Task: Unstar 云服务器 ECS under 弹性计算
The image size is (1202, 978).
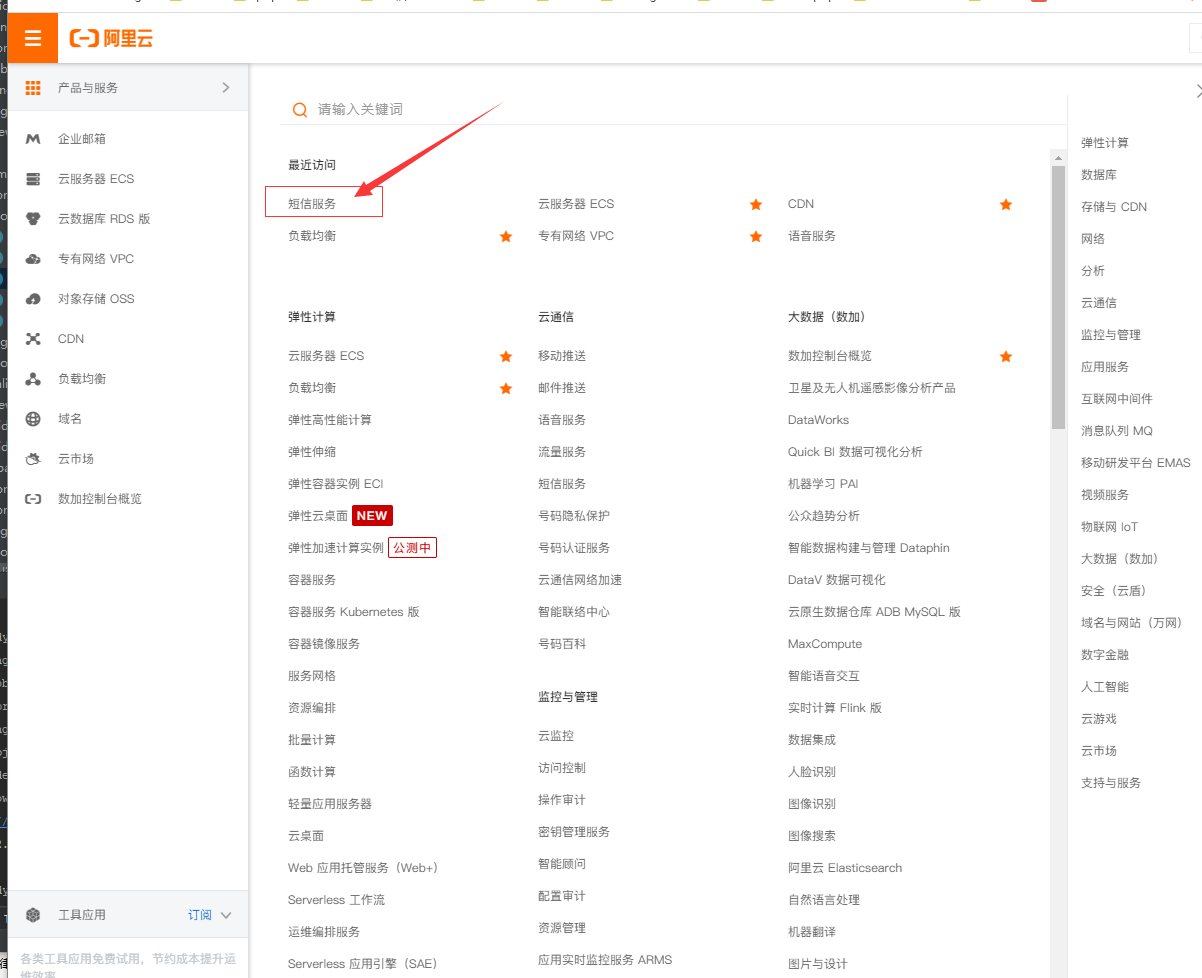Action: tap(506, 356)
